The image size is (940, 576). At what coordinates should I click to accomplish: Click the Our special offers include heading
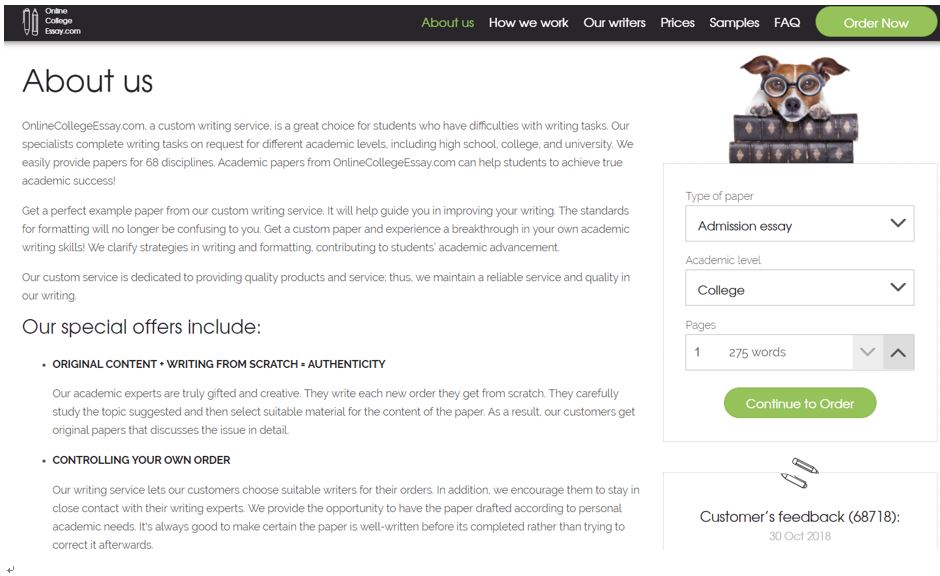141,327
